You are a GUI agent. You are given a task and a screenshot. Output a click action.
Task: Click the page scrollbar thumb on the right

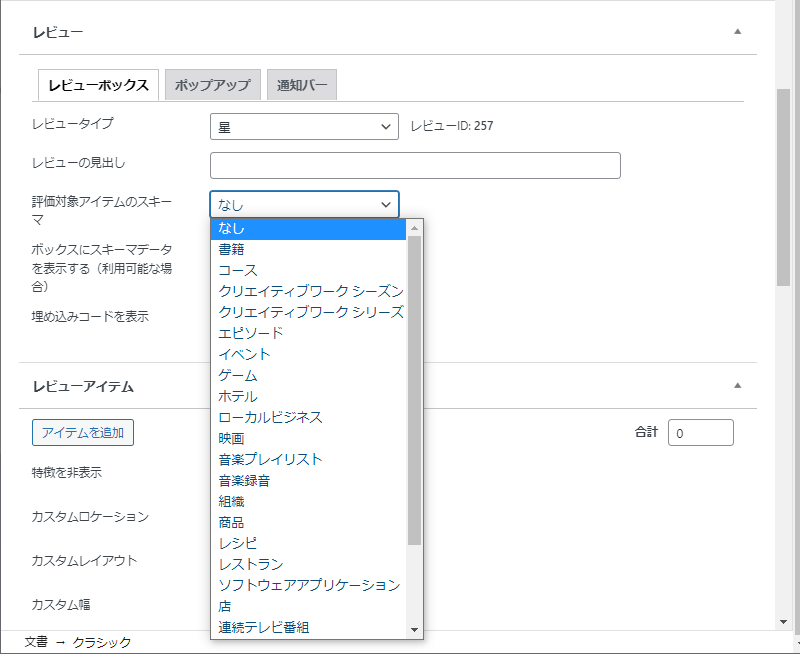click(783, 187)
